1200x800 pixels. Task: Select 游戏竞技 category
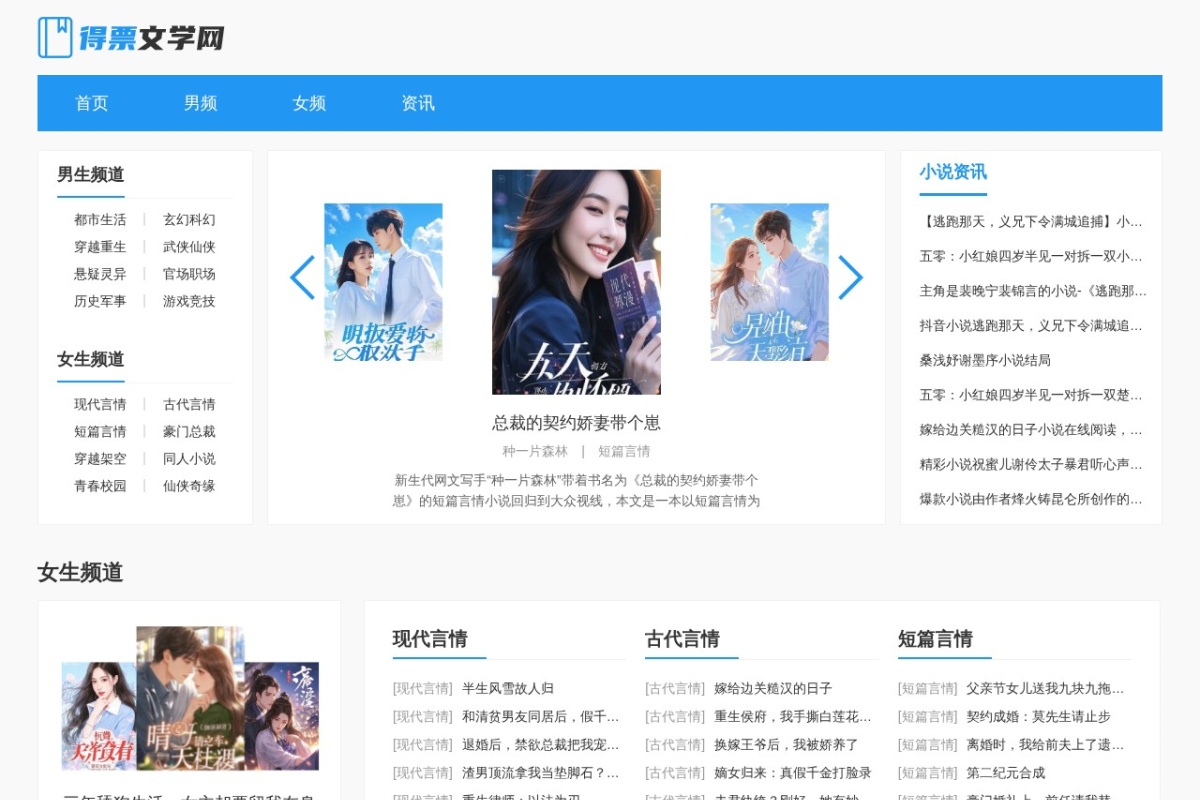189,300
